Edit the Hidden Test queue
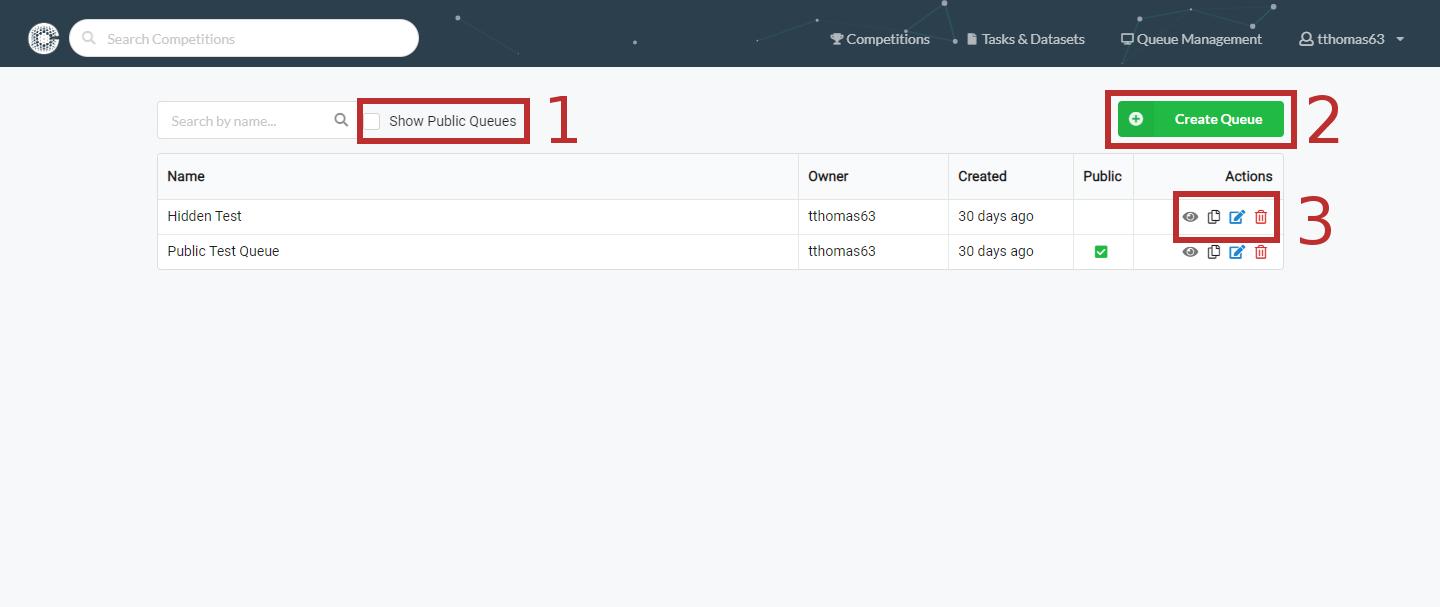The height and width of the screenshot is (607, 1440). (1237, 217)
